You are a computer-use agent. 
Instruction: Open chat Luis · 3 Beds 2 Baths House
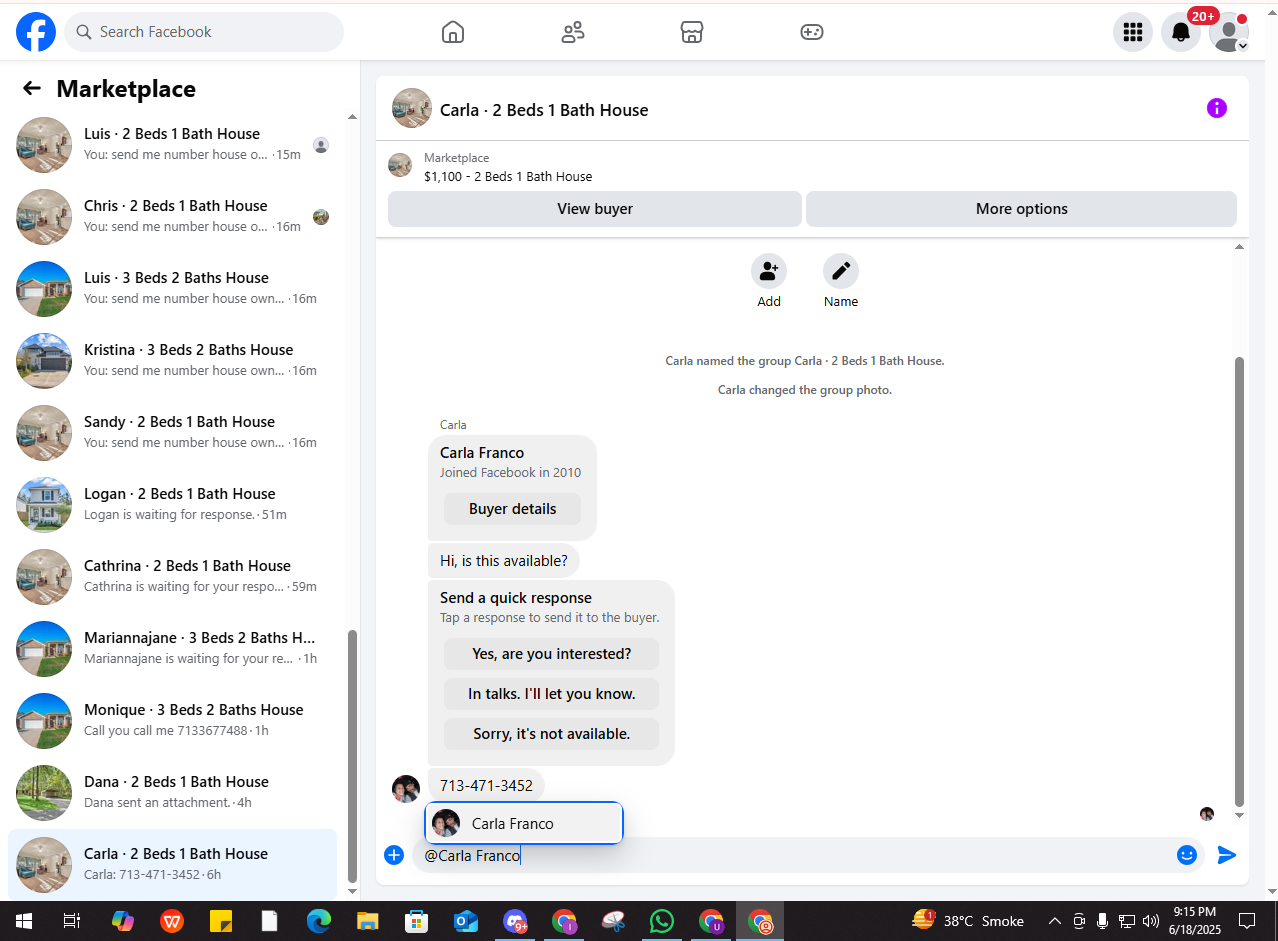172,289
